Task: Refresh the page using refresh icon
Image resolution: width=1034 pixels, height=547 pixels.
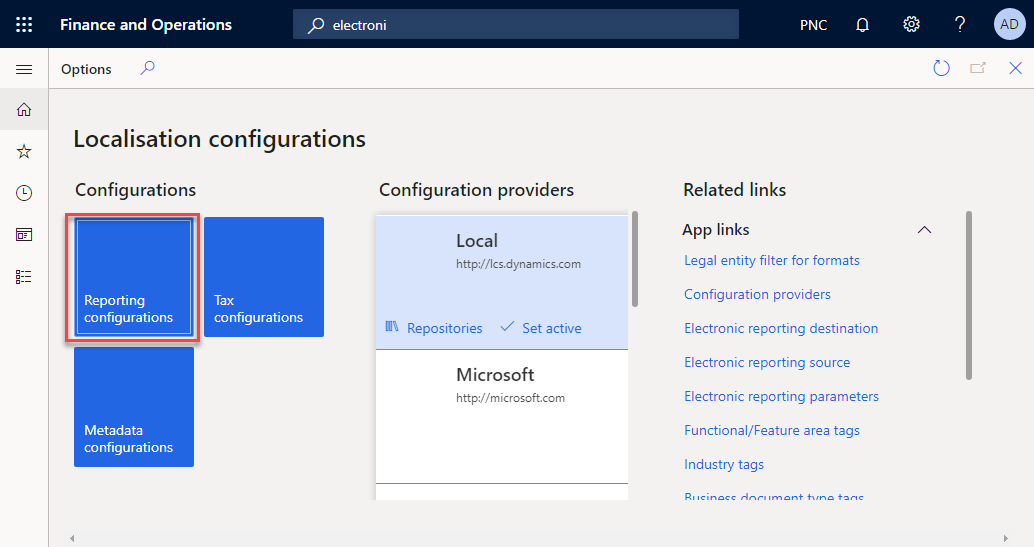Action: click(941, 68)
